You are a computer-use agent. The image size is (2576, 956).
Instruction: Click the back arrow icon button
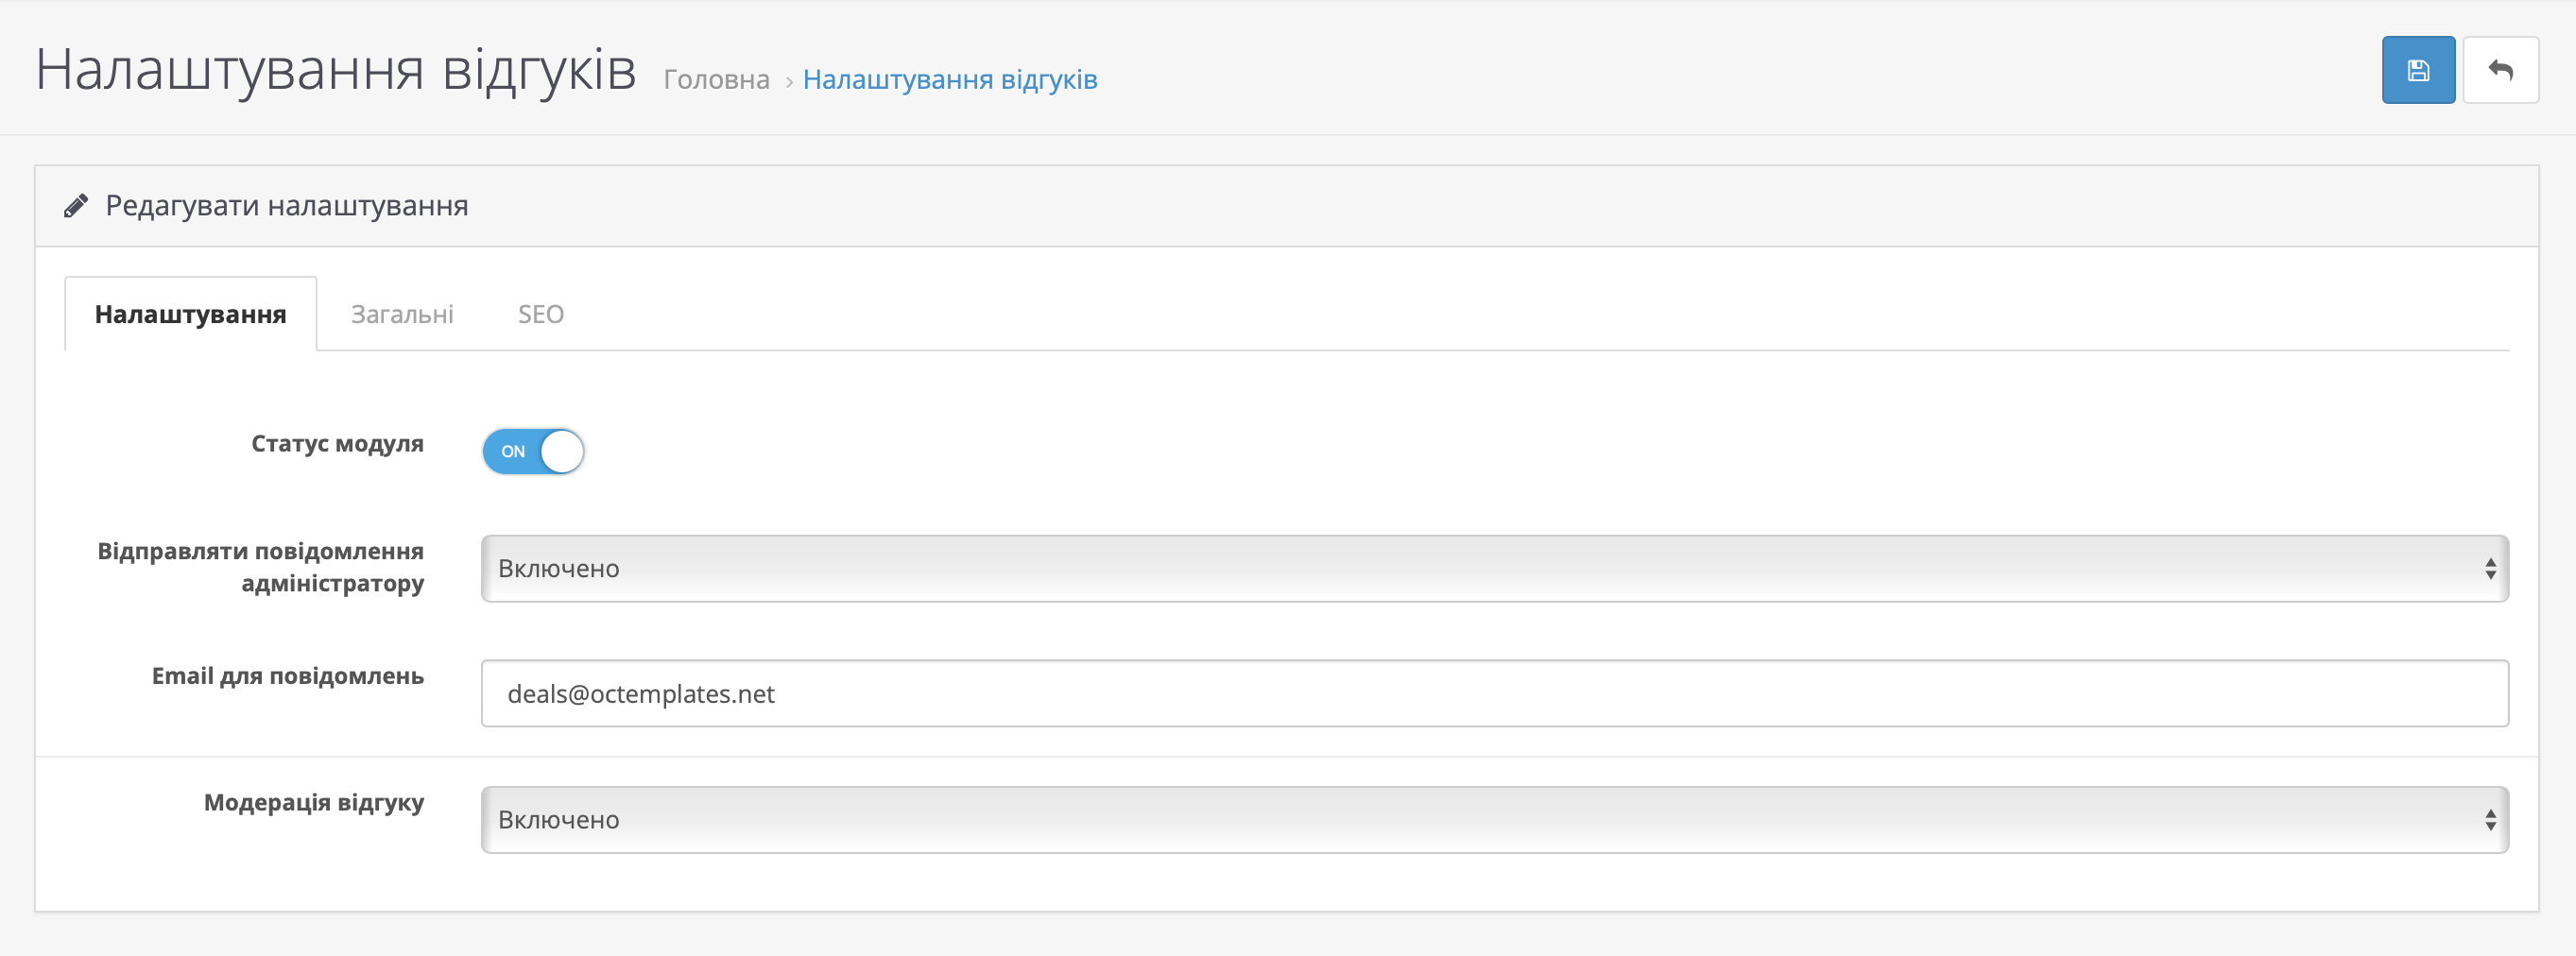click(x=2500, y=70)
